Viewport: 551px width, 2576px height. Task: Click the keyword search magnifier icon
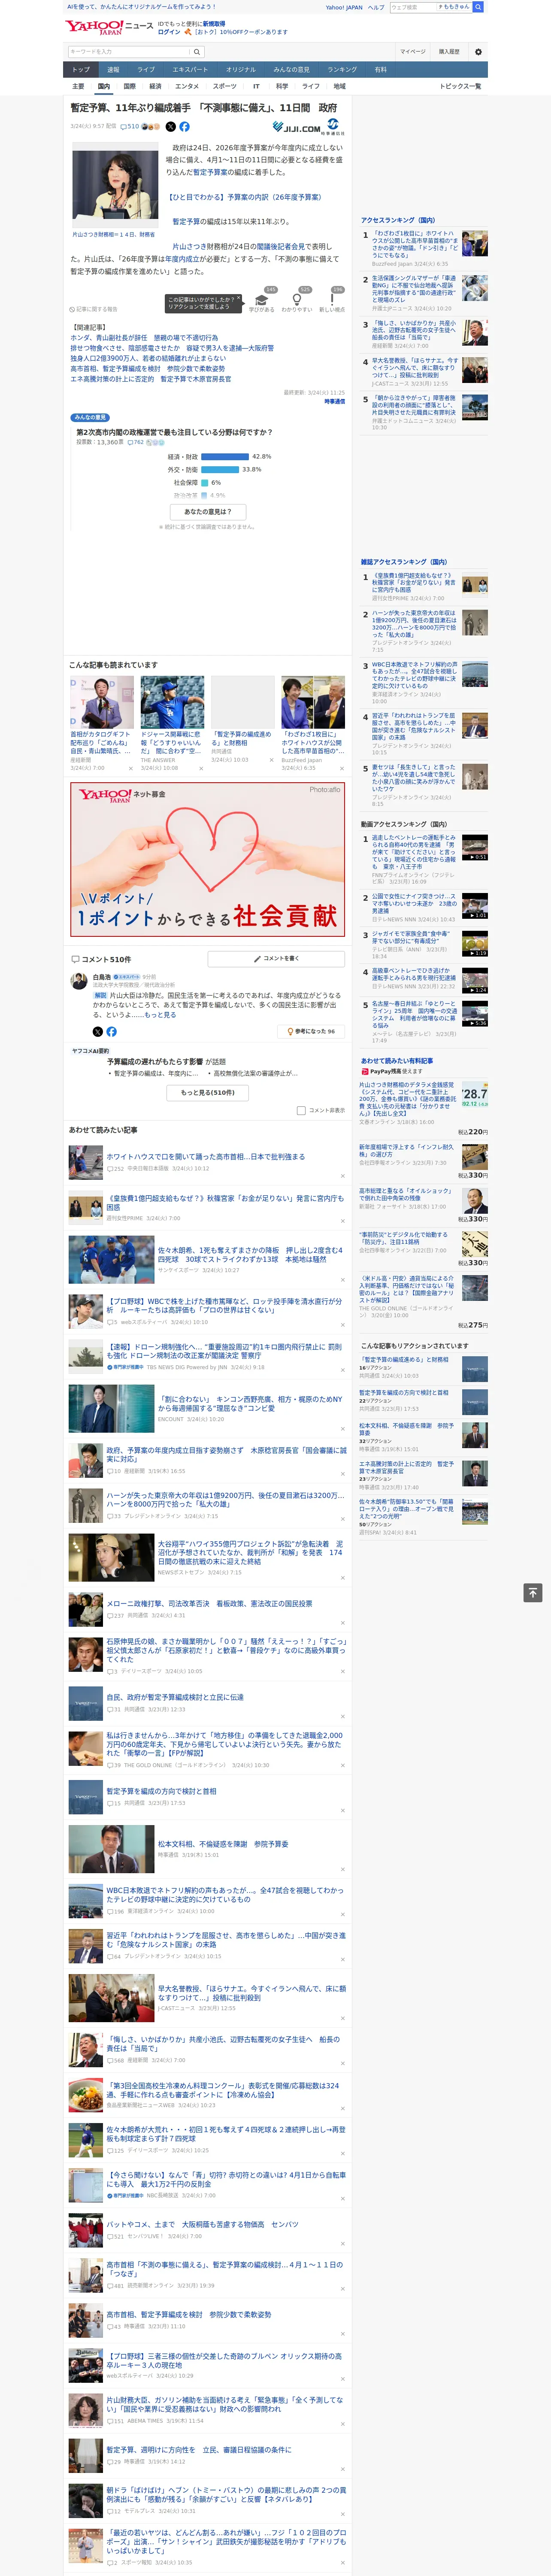pos(198,51)
